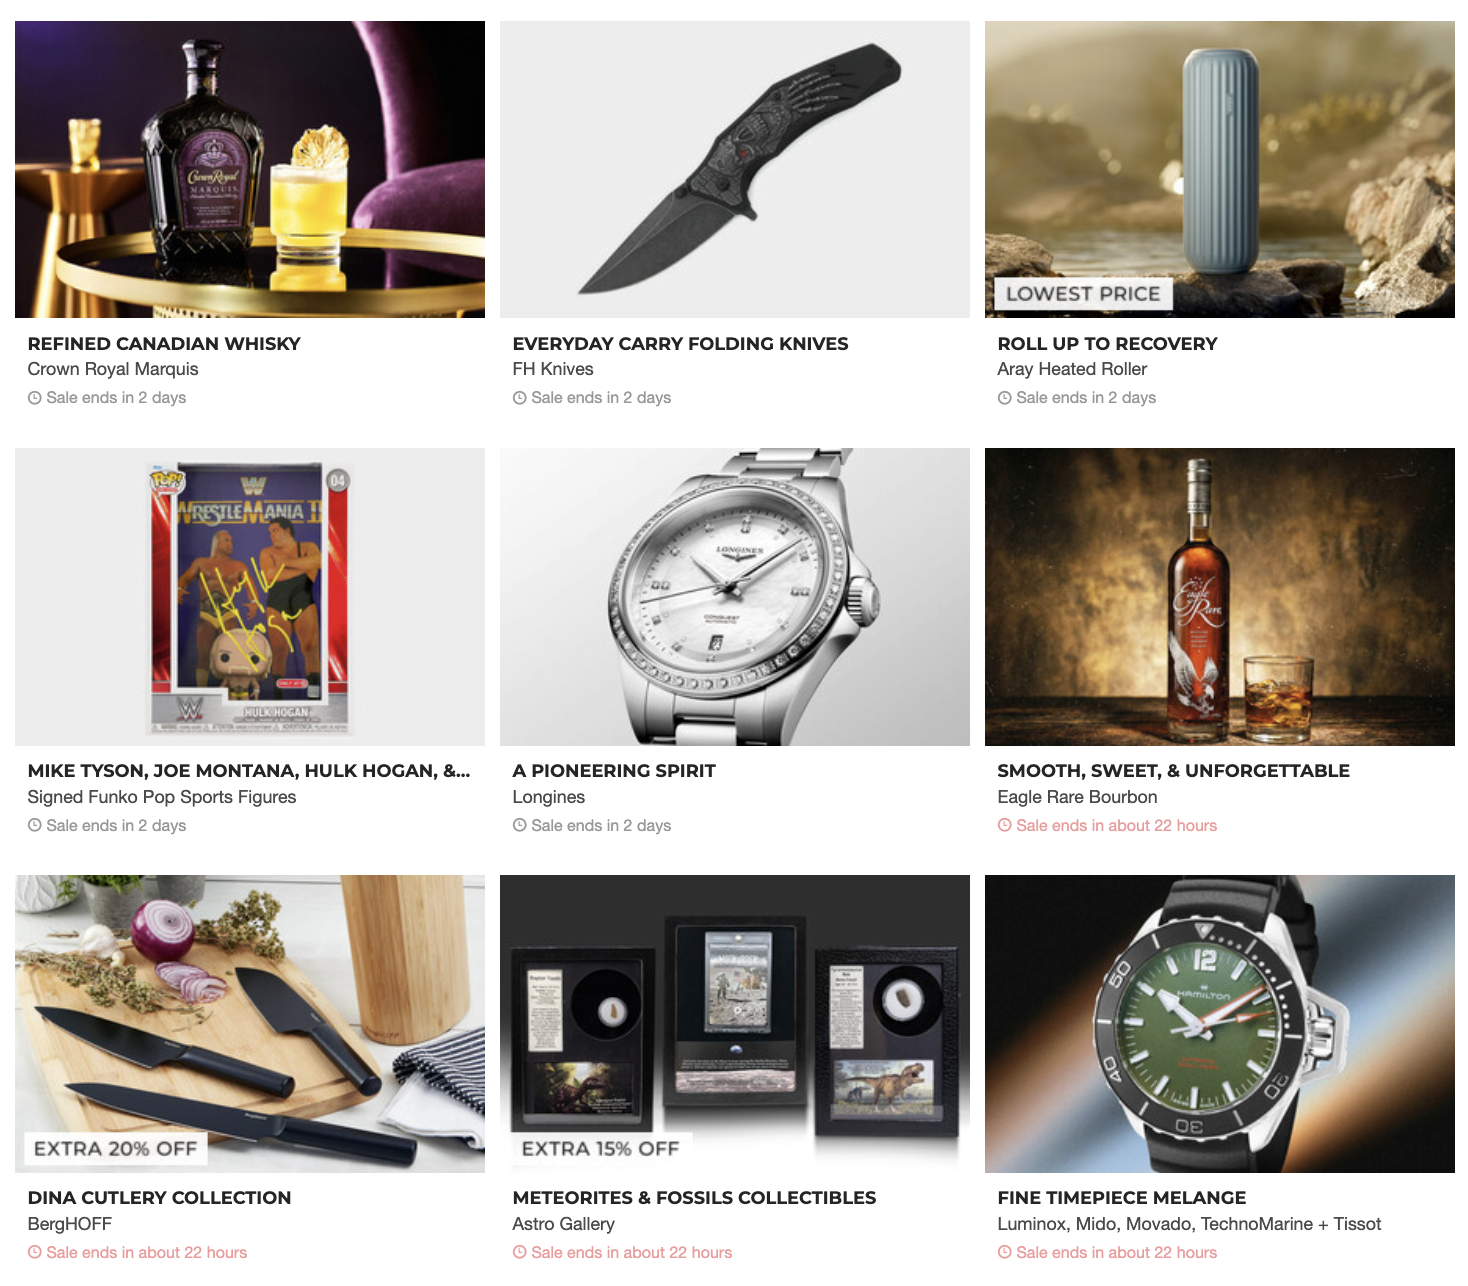1468x1286 pixels.
Task: Open the Roll Up To Recovery sale link
Action: (x=1107, y=344)
